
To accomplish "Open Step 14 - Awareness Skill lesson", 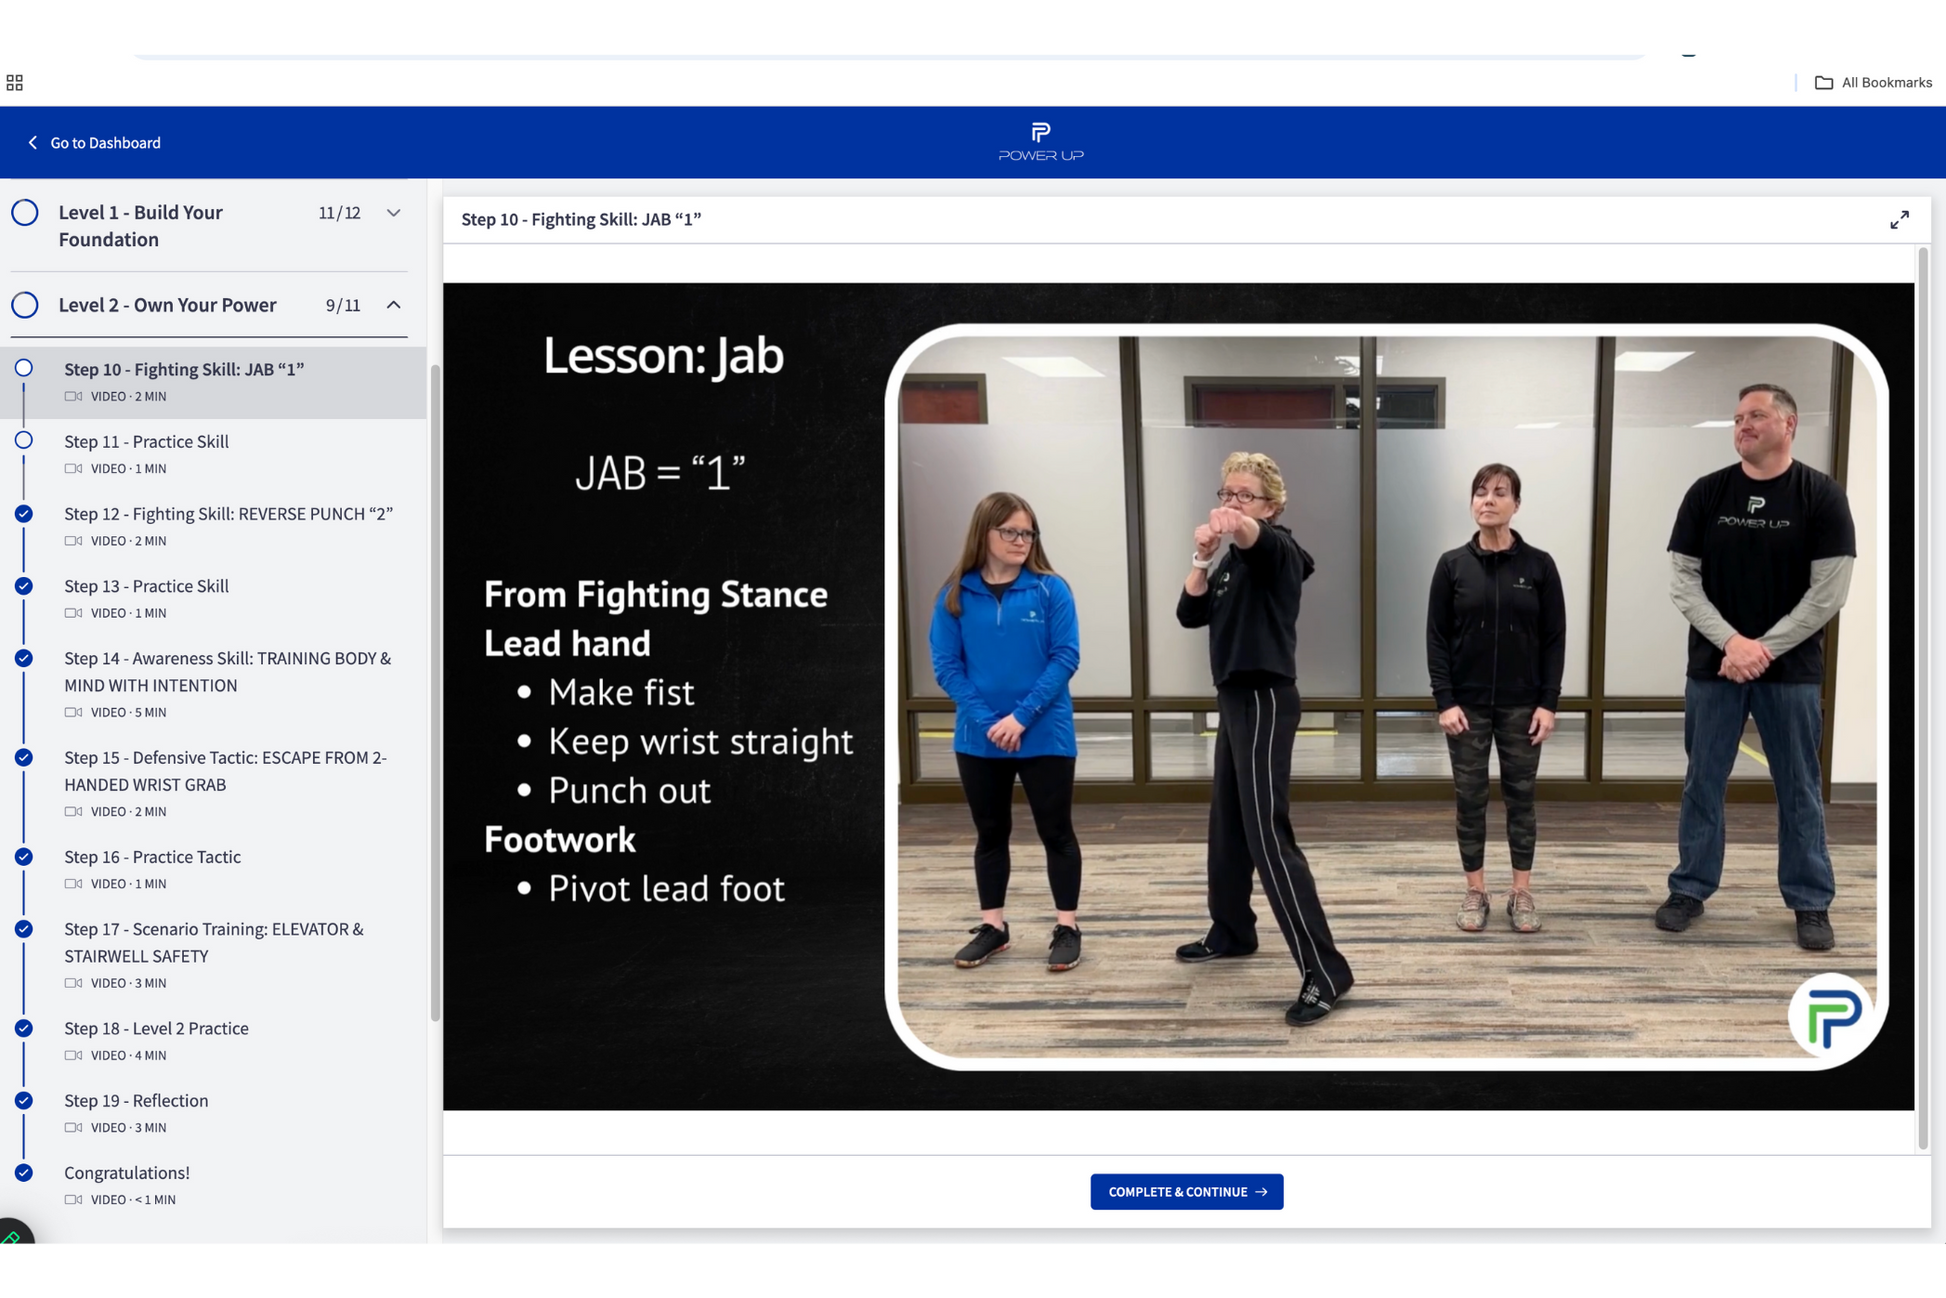I will coord(227,672).
